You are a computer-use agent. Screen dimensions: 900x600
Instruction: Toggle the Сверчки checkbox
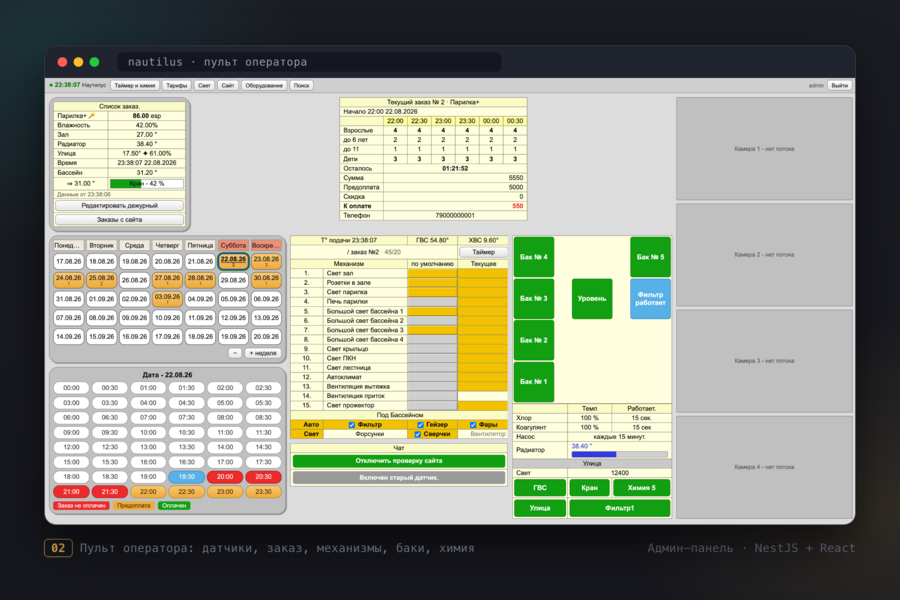(x=417, y=434)
